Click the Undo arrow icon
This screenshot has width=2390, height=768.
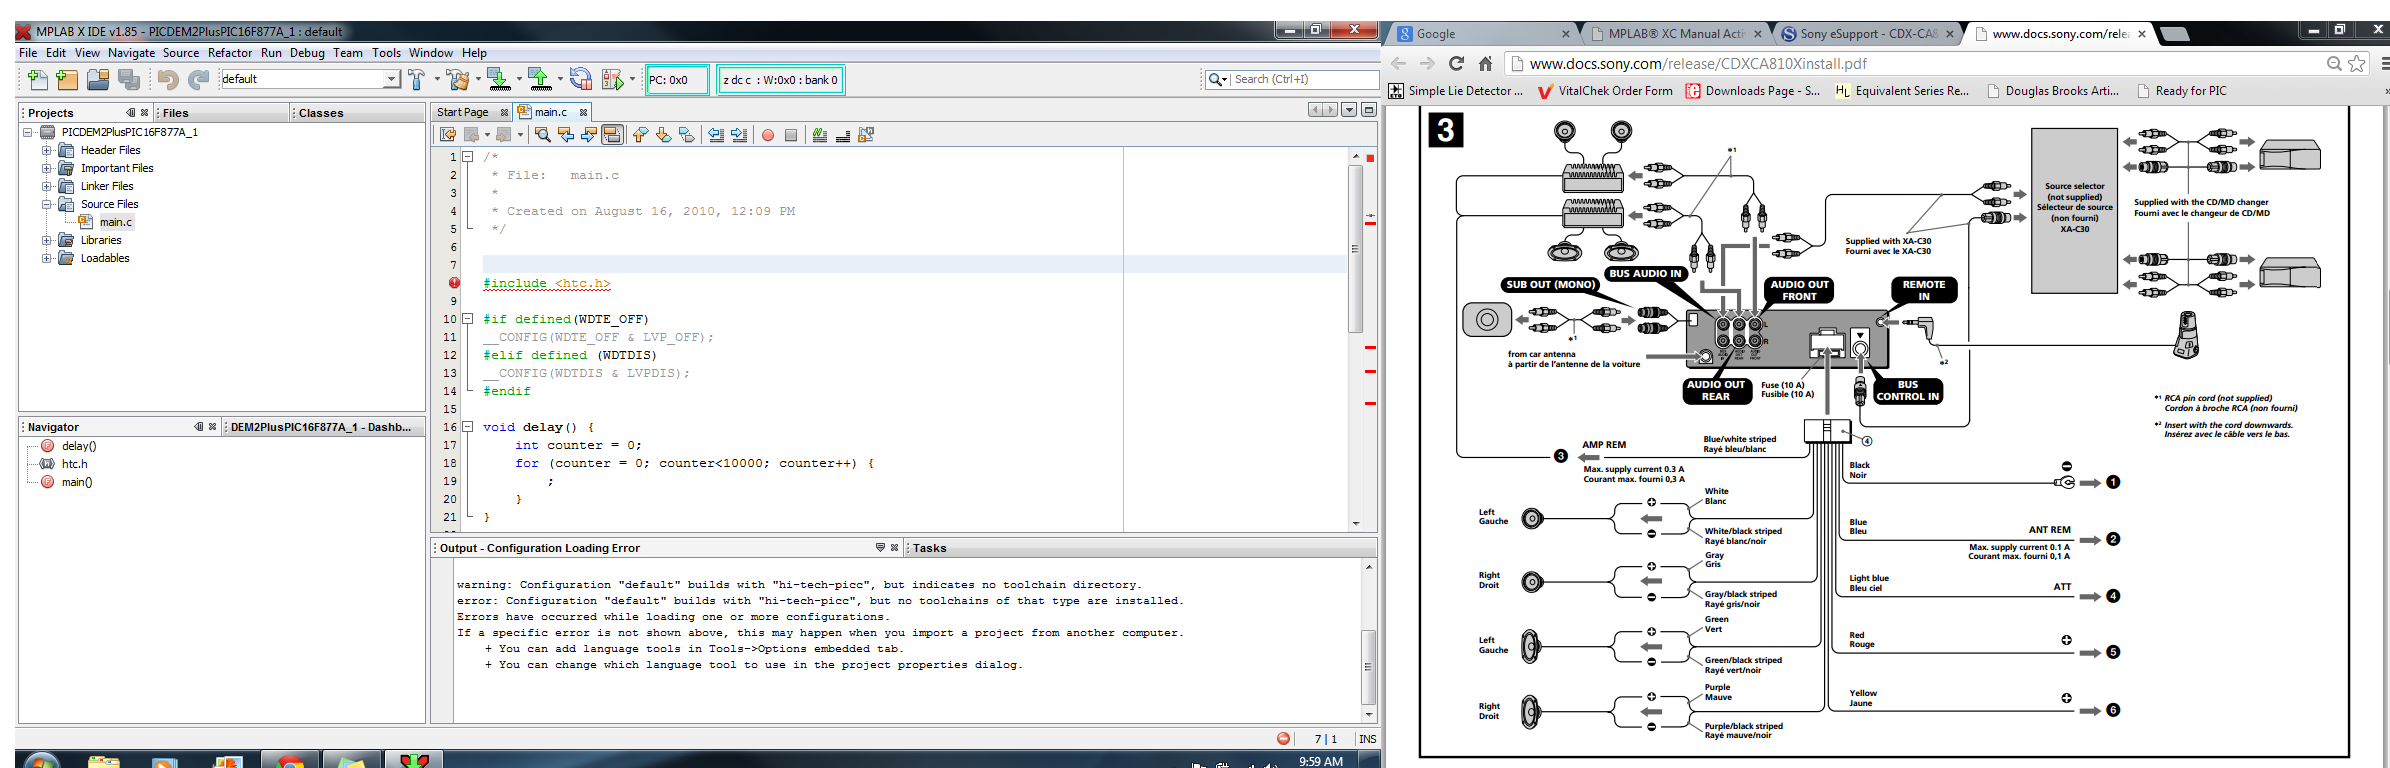coord(168,79)
